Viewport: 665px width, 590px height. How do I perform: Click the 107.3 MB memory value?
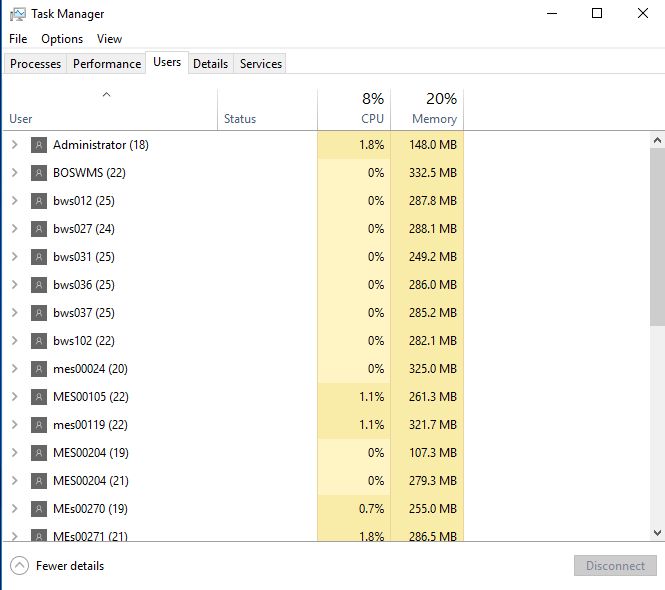tap(433, 453)
